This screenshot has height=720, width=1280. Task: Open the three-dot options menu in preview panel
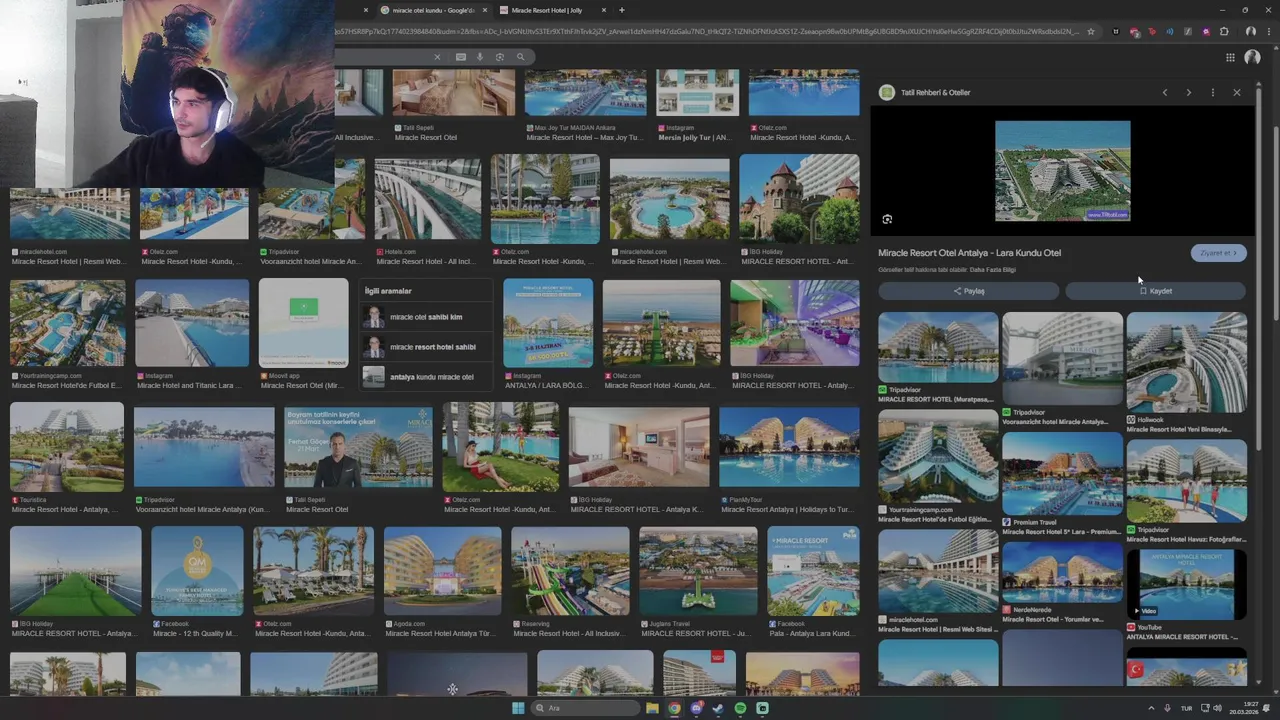[x=1212, y=92]
